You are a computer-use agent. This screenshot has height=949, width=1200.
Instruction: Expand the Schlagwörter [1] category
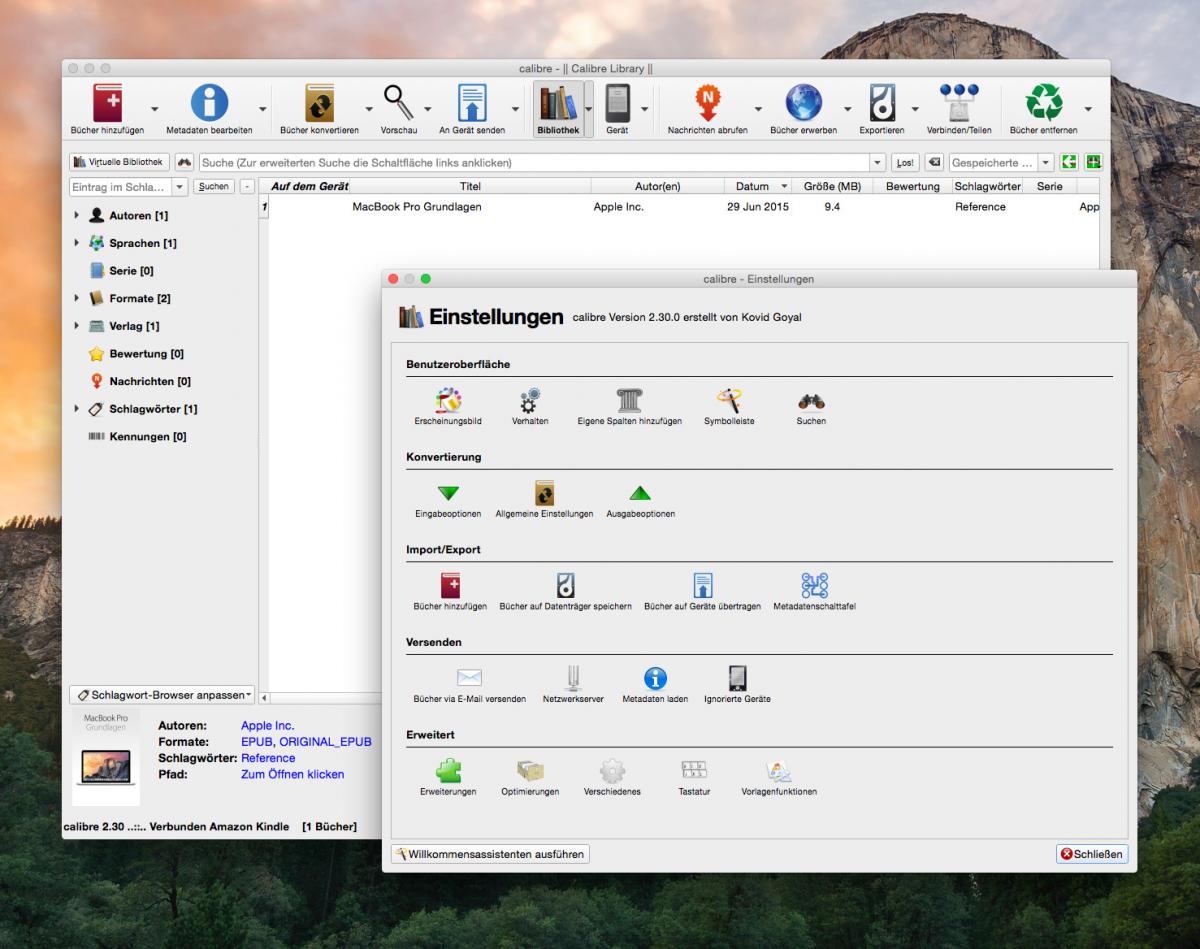click(77, 409)
